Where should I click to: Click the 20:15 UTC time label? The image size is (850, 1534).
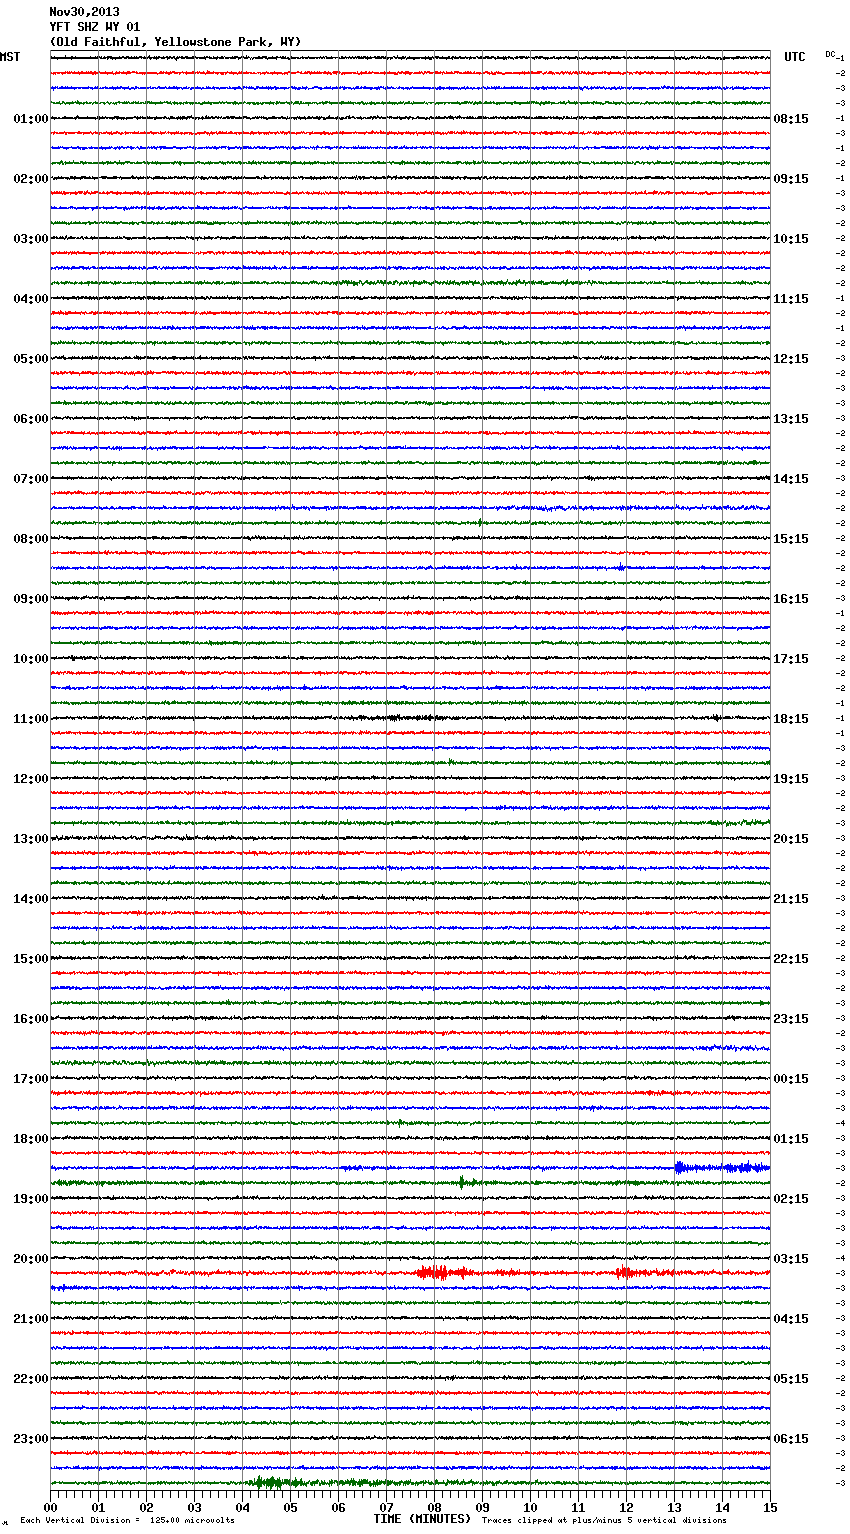point(791,839)
